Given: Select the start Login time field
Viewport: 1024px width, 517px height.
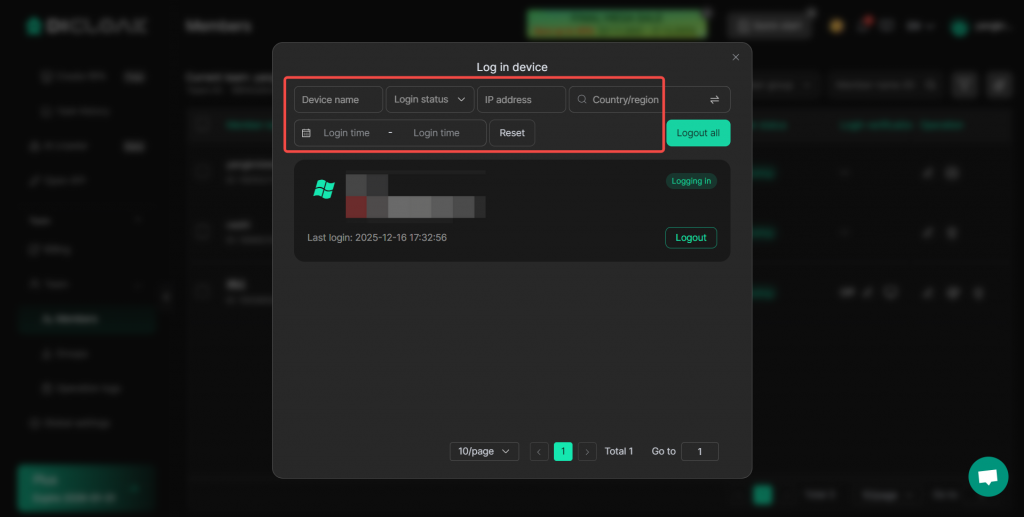Looking at the screenshot, I should click(x=347, y=133).
